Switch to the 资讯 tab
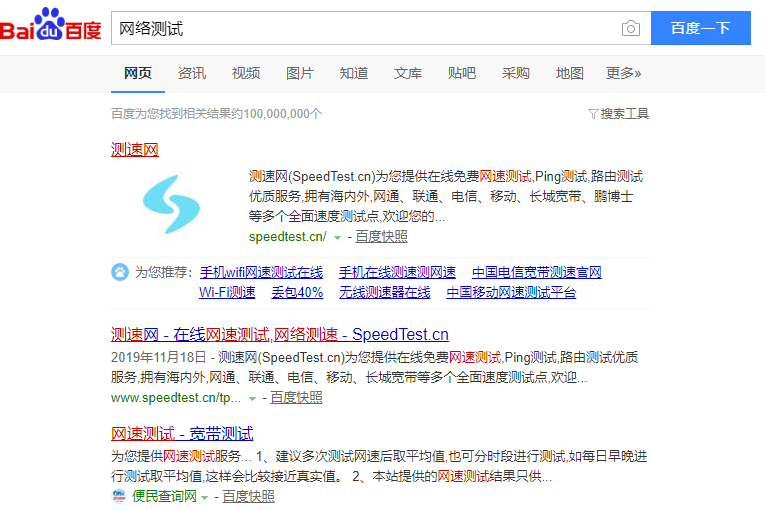 click(x=192, y=73)
